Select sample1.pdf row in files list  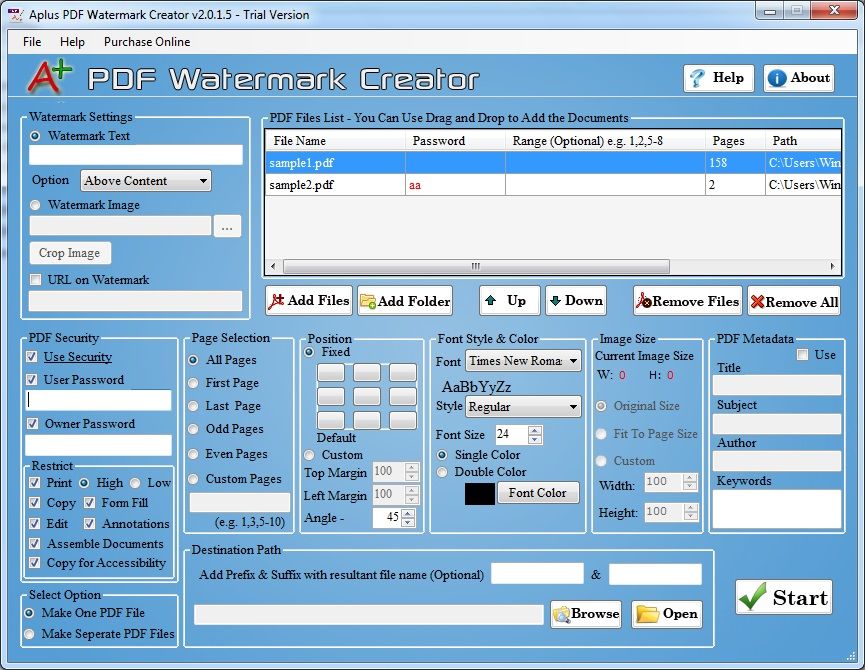(553, 163)
